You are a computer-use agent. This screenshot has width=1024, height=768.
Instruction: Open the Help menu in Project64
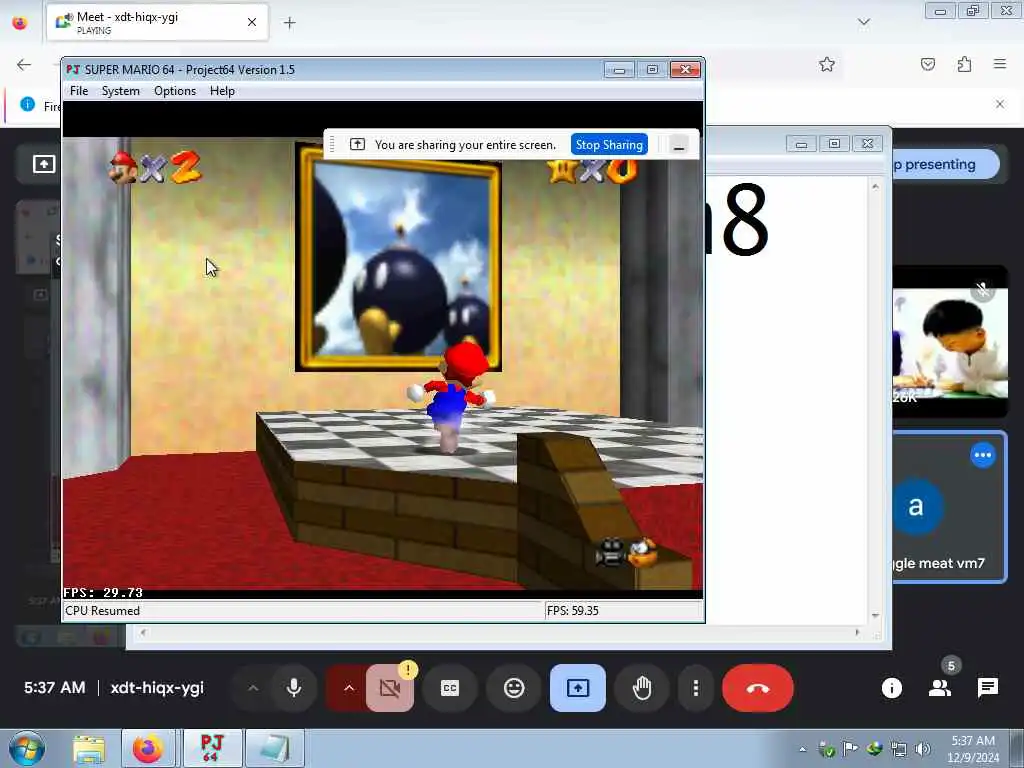tap(222, 91)
